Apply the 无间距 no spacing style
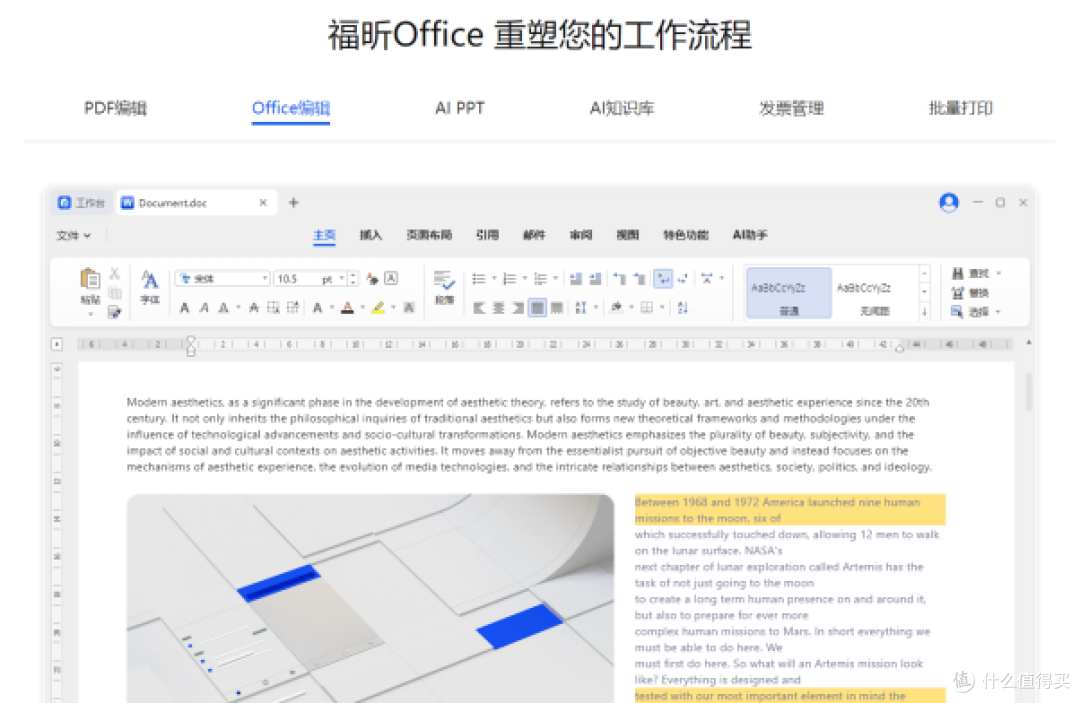The image size is (1080, 703). pos(875,294)
